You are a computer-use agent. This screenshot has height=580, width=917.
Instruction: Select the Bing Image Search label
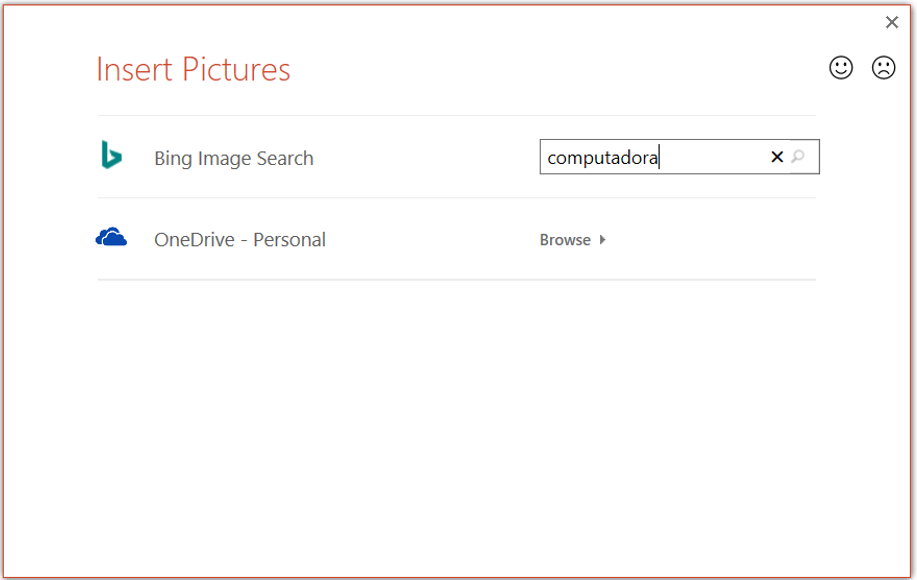click(x=234, y=158)
